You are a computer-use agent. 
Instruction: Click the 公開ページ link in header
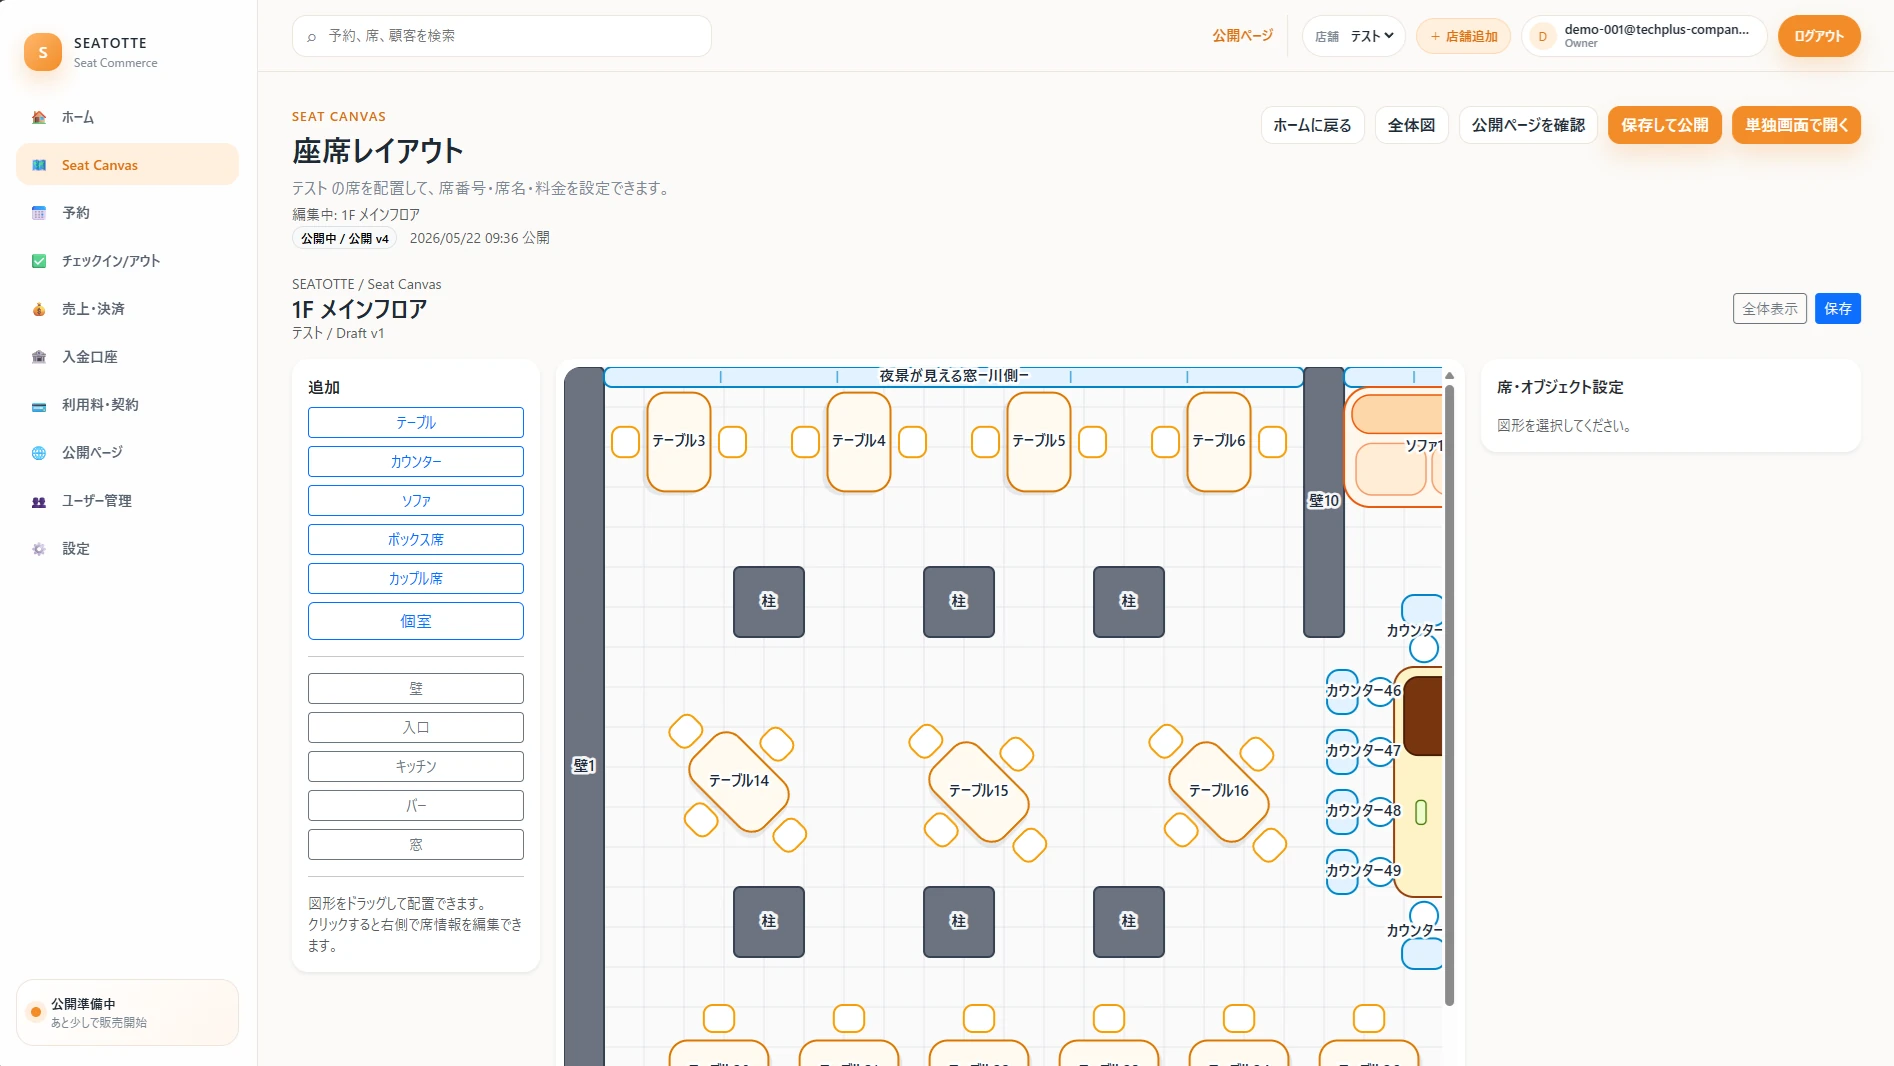1243,36
